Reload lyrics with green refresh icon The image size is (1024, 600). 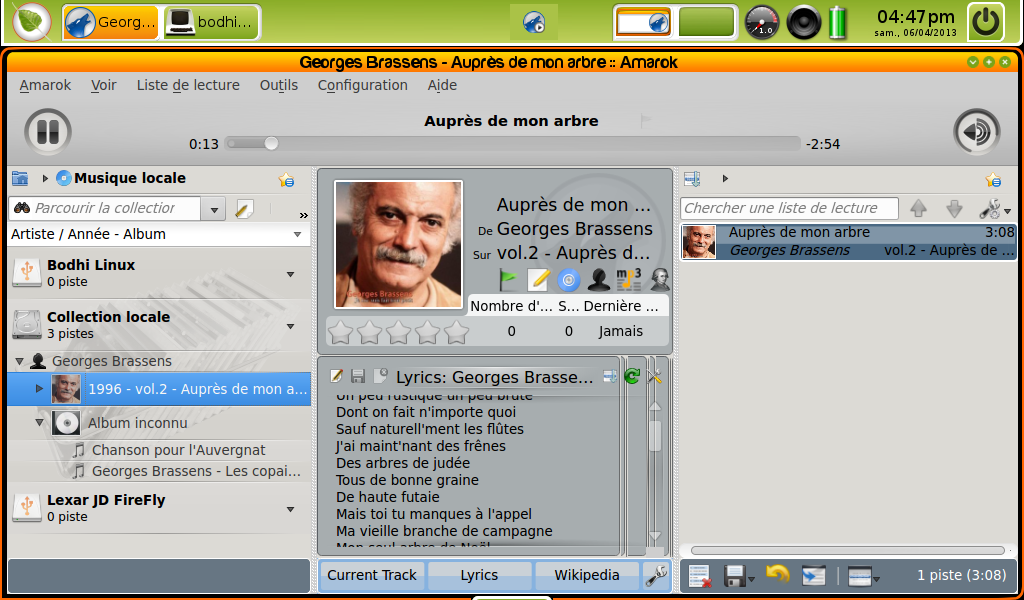click(x=632, y=376)
